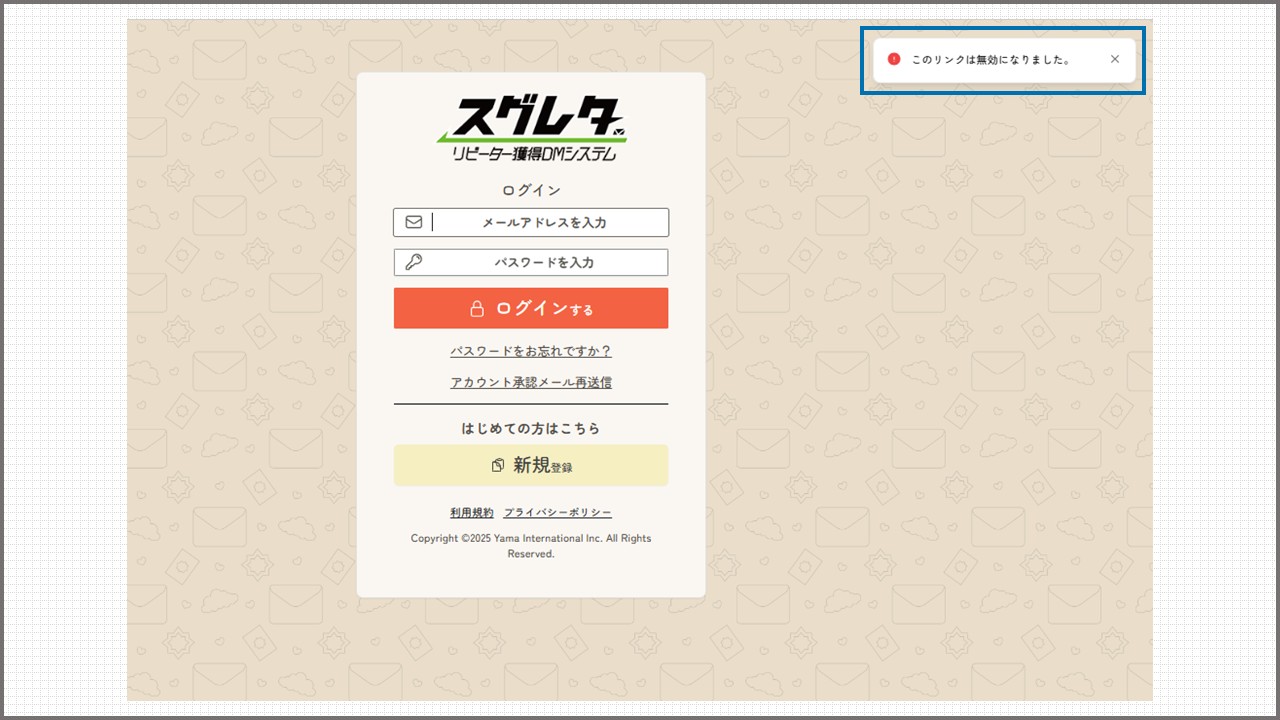Click the password input field
This screenshot has height=720, width=1280.
[531, 262]
